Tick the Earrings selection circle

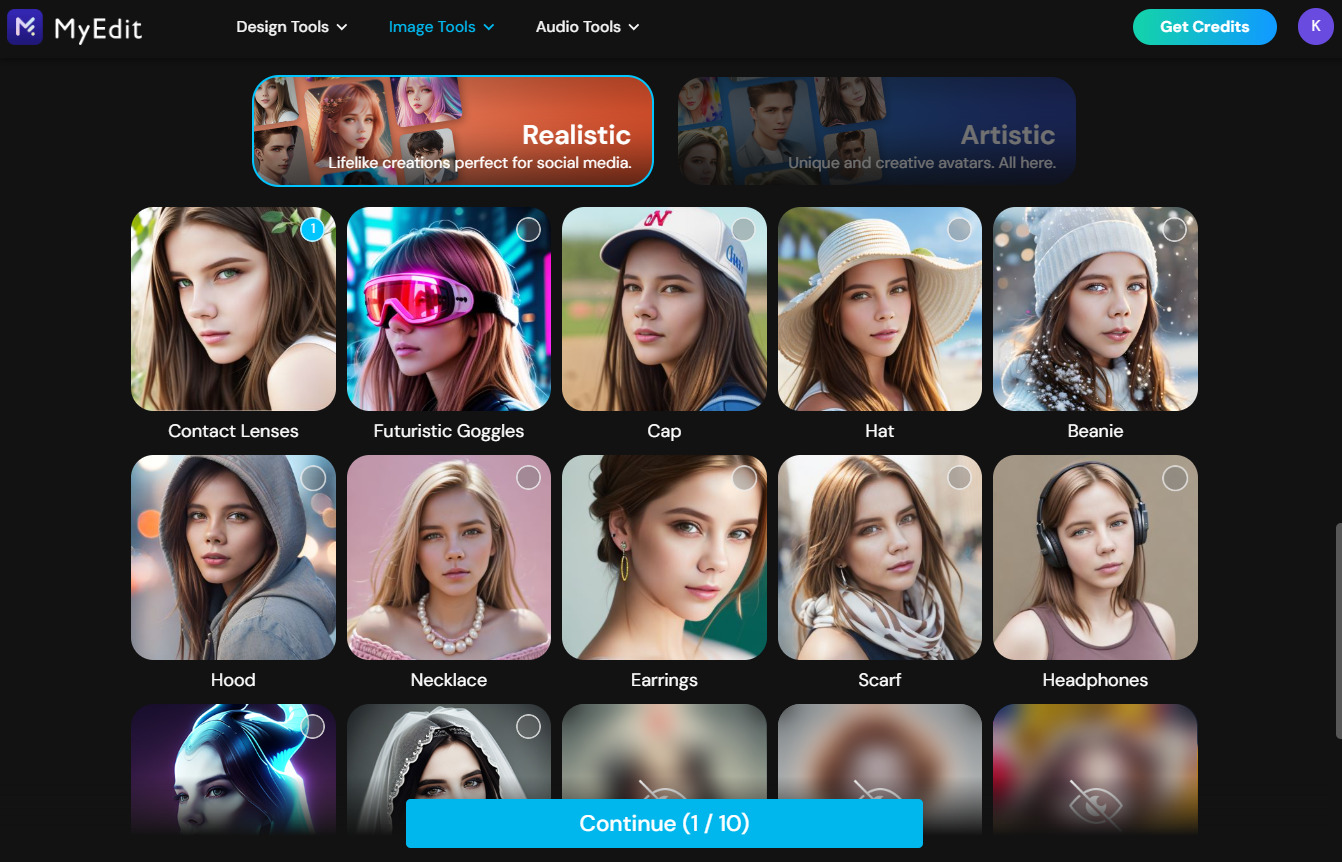tap(744, 478)
